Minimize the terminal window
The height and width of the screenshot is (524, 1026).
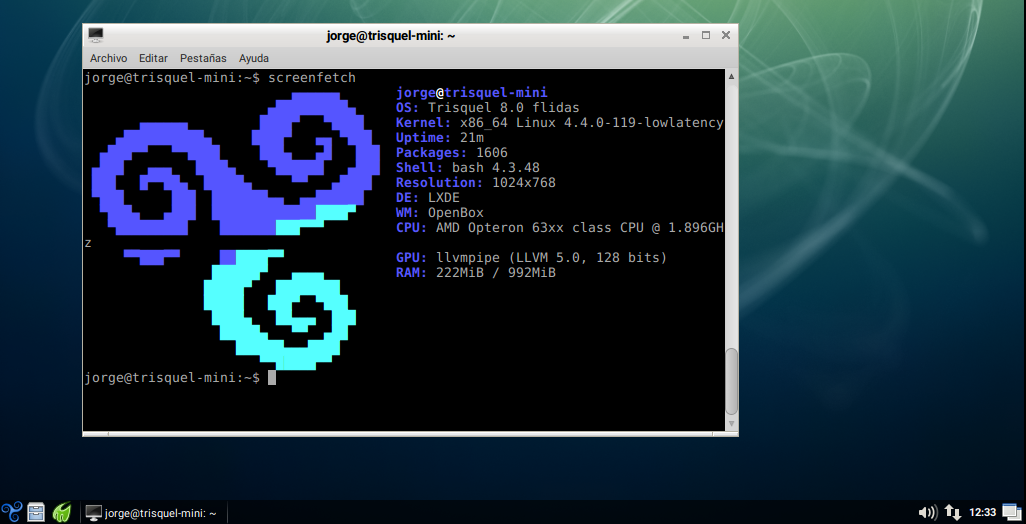(x=685, y=35)
